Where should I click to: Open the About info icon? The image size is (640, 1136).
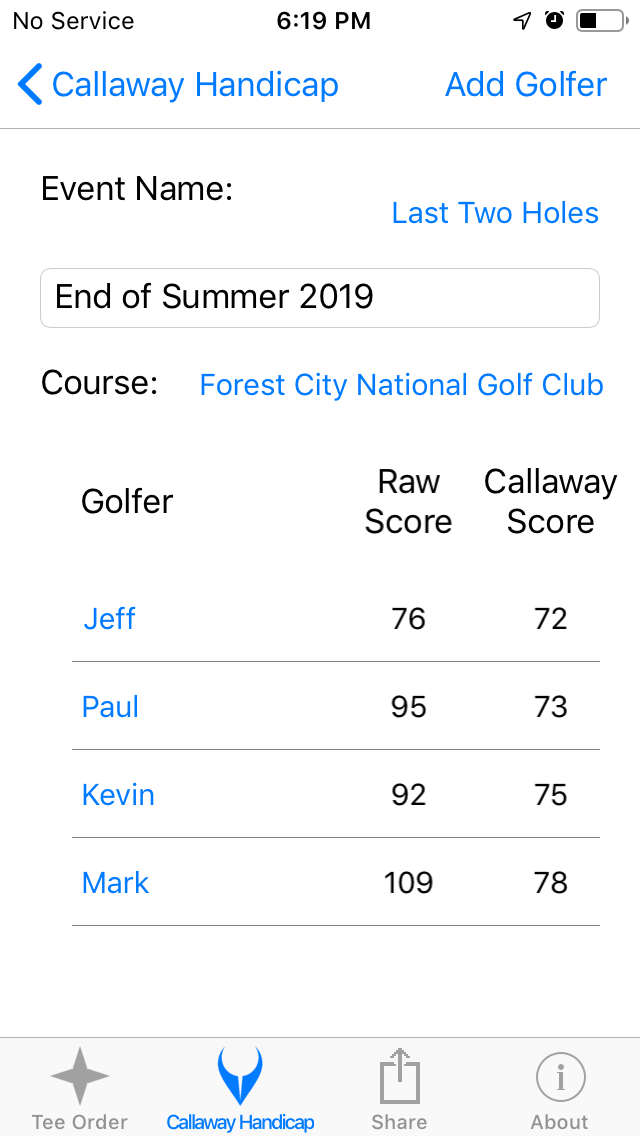click(x=559, y=1077)
